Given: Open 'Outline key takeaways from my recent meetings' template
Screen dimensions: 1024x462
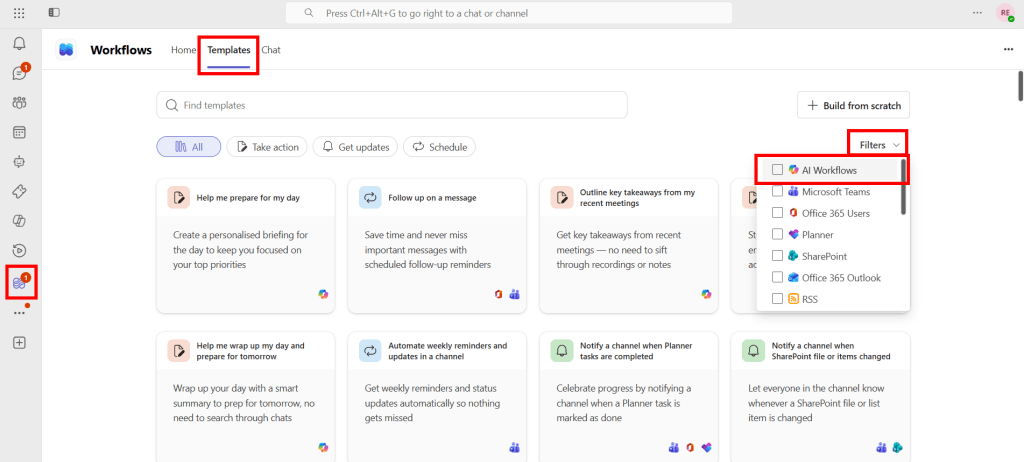Looking at the screenshot, I should pyautogui.click(x=629, y=246).
